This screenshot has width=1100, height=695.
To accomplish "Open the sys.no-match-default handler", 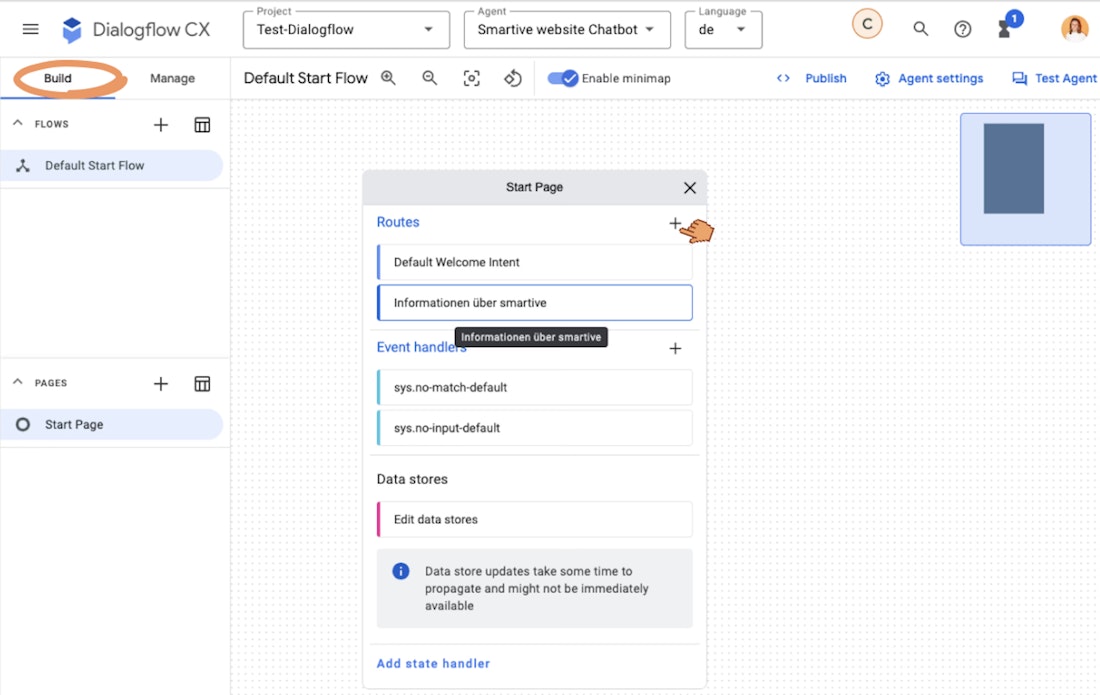I will point(535,387).
